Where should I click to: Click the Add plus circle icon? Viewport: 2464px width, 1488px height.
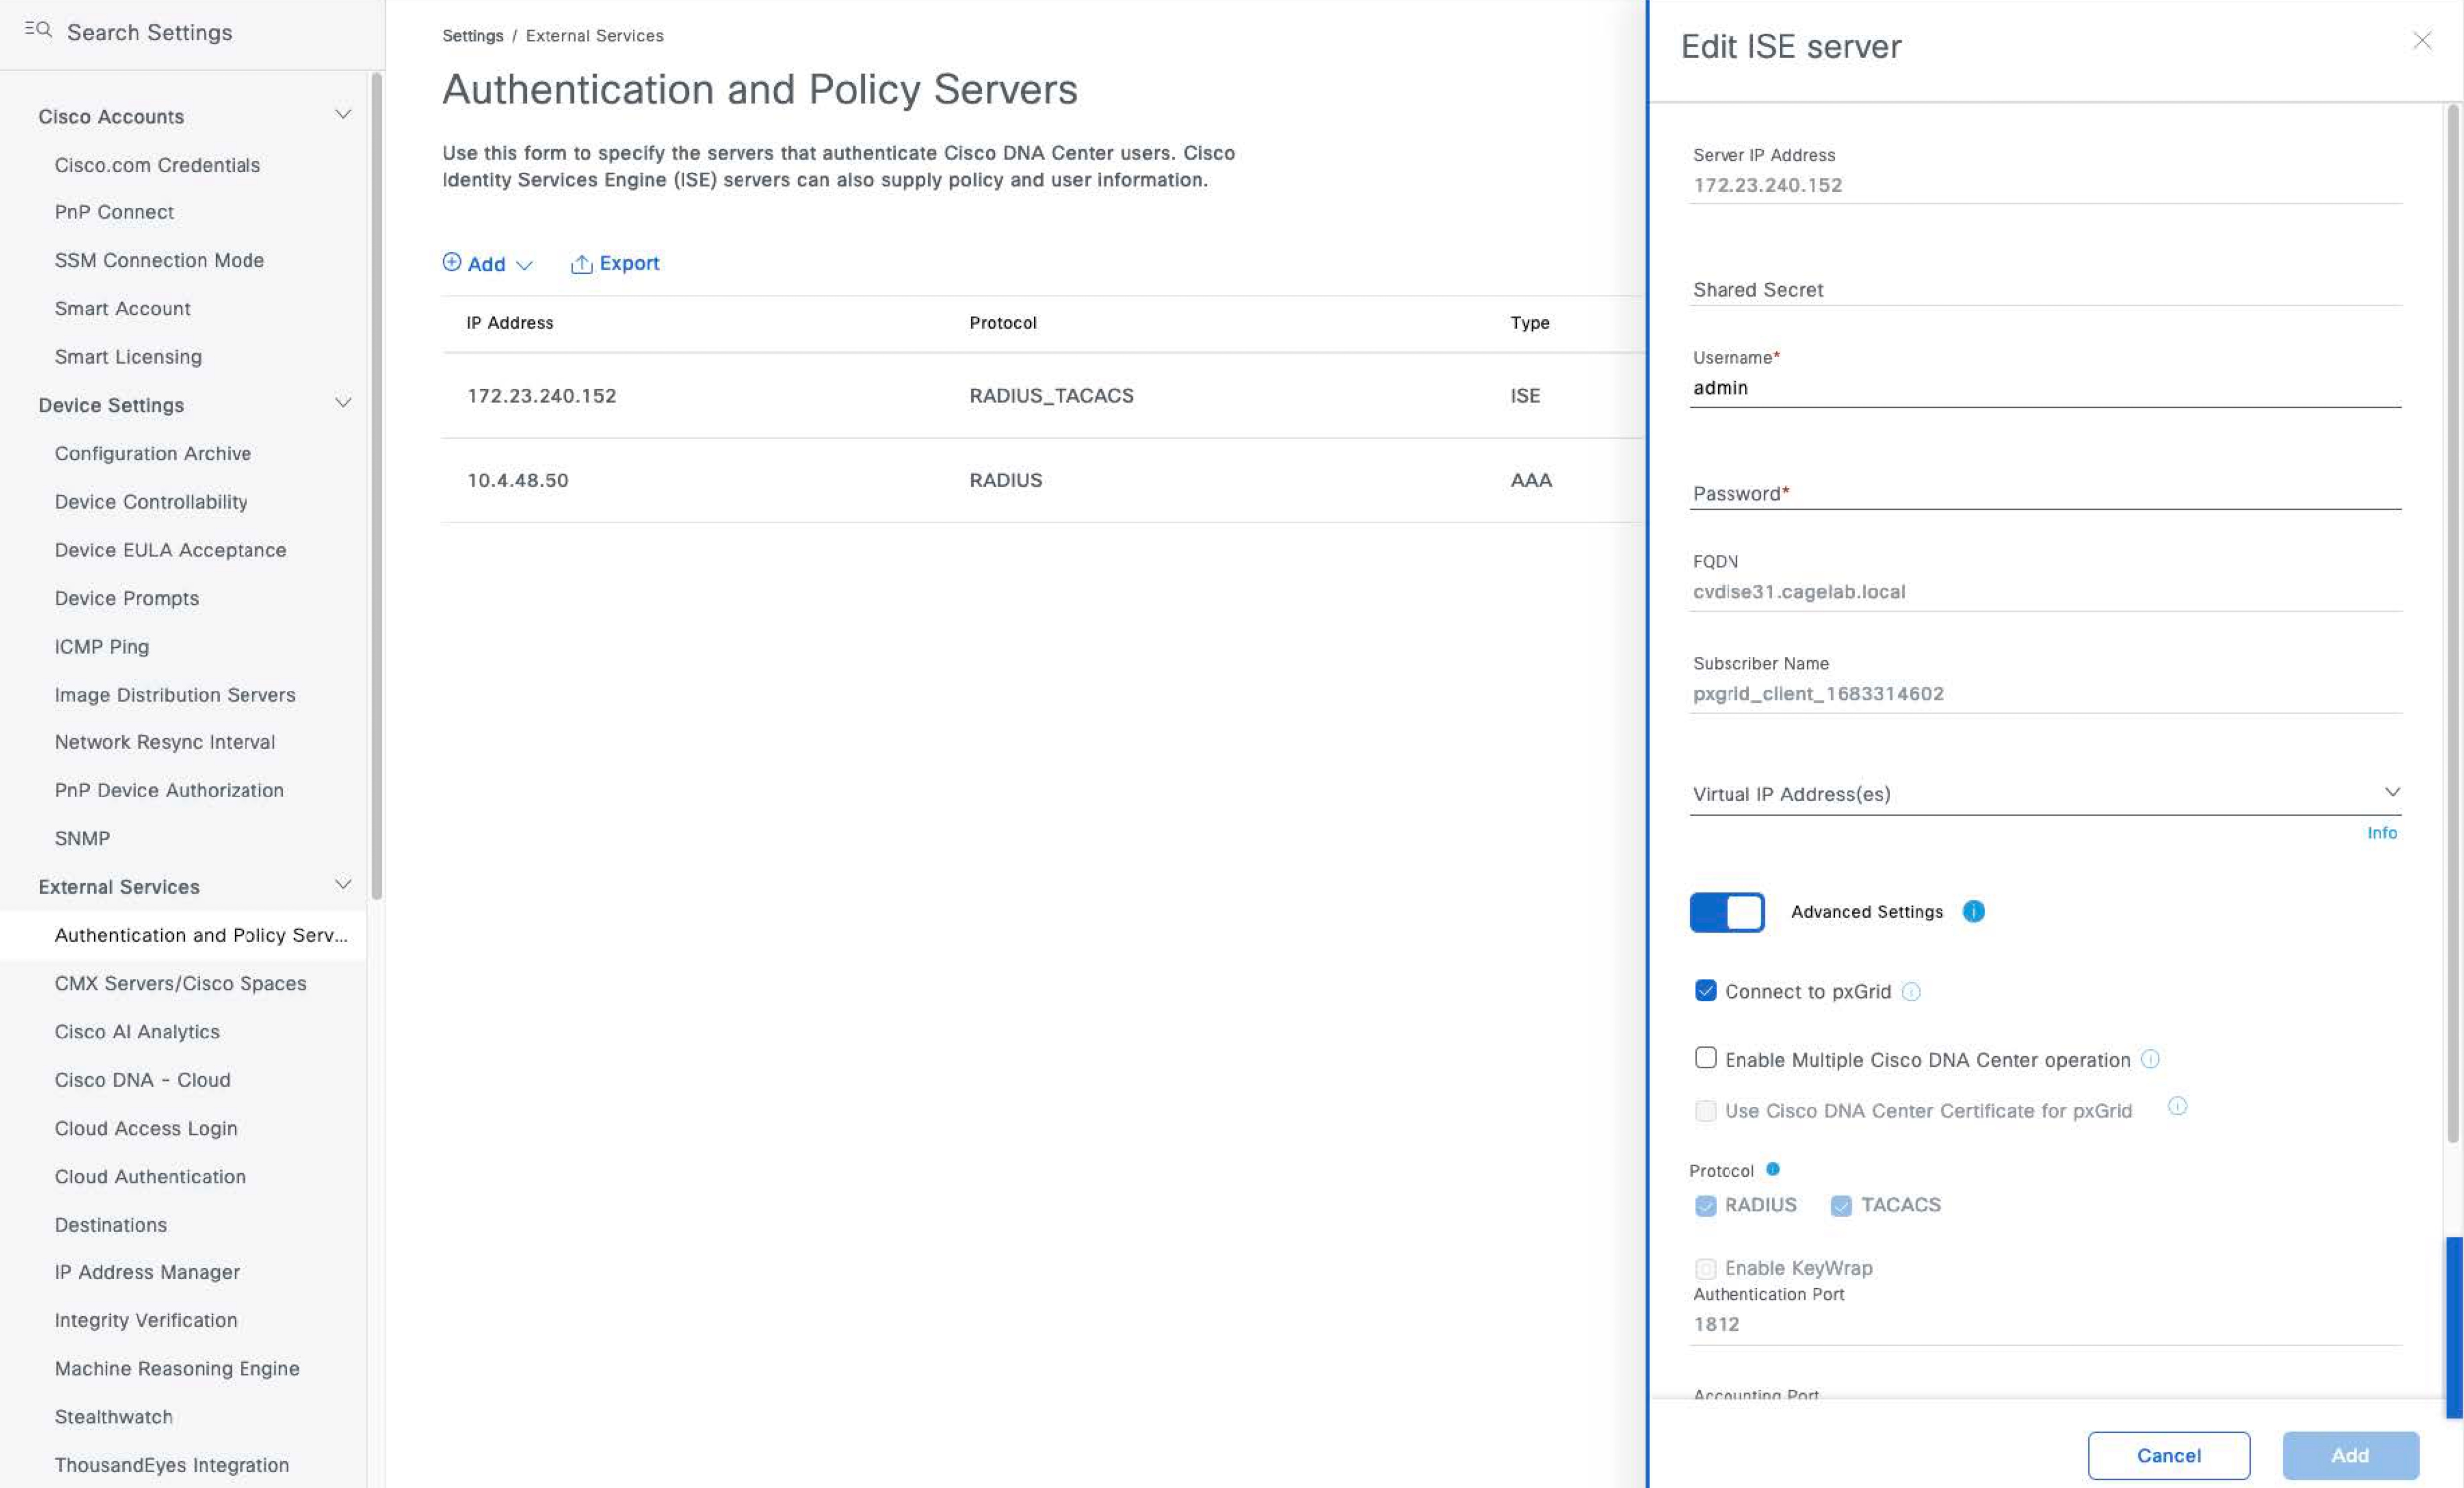point(452,262)
